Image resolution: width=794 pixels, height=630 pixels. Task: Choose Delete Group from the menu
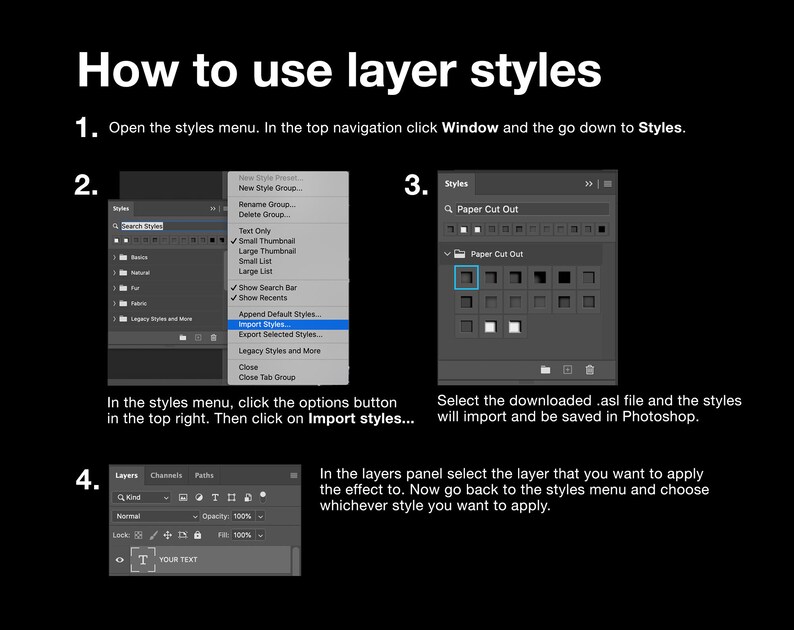click(264, 215)
